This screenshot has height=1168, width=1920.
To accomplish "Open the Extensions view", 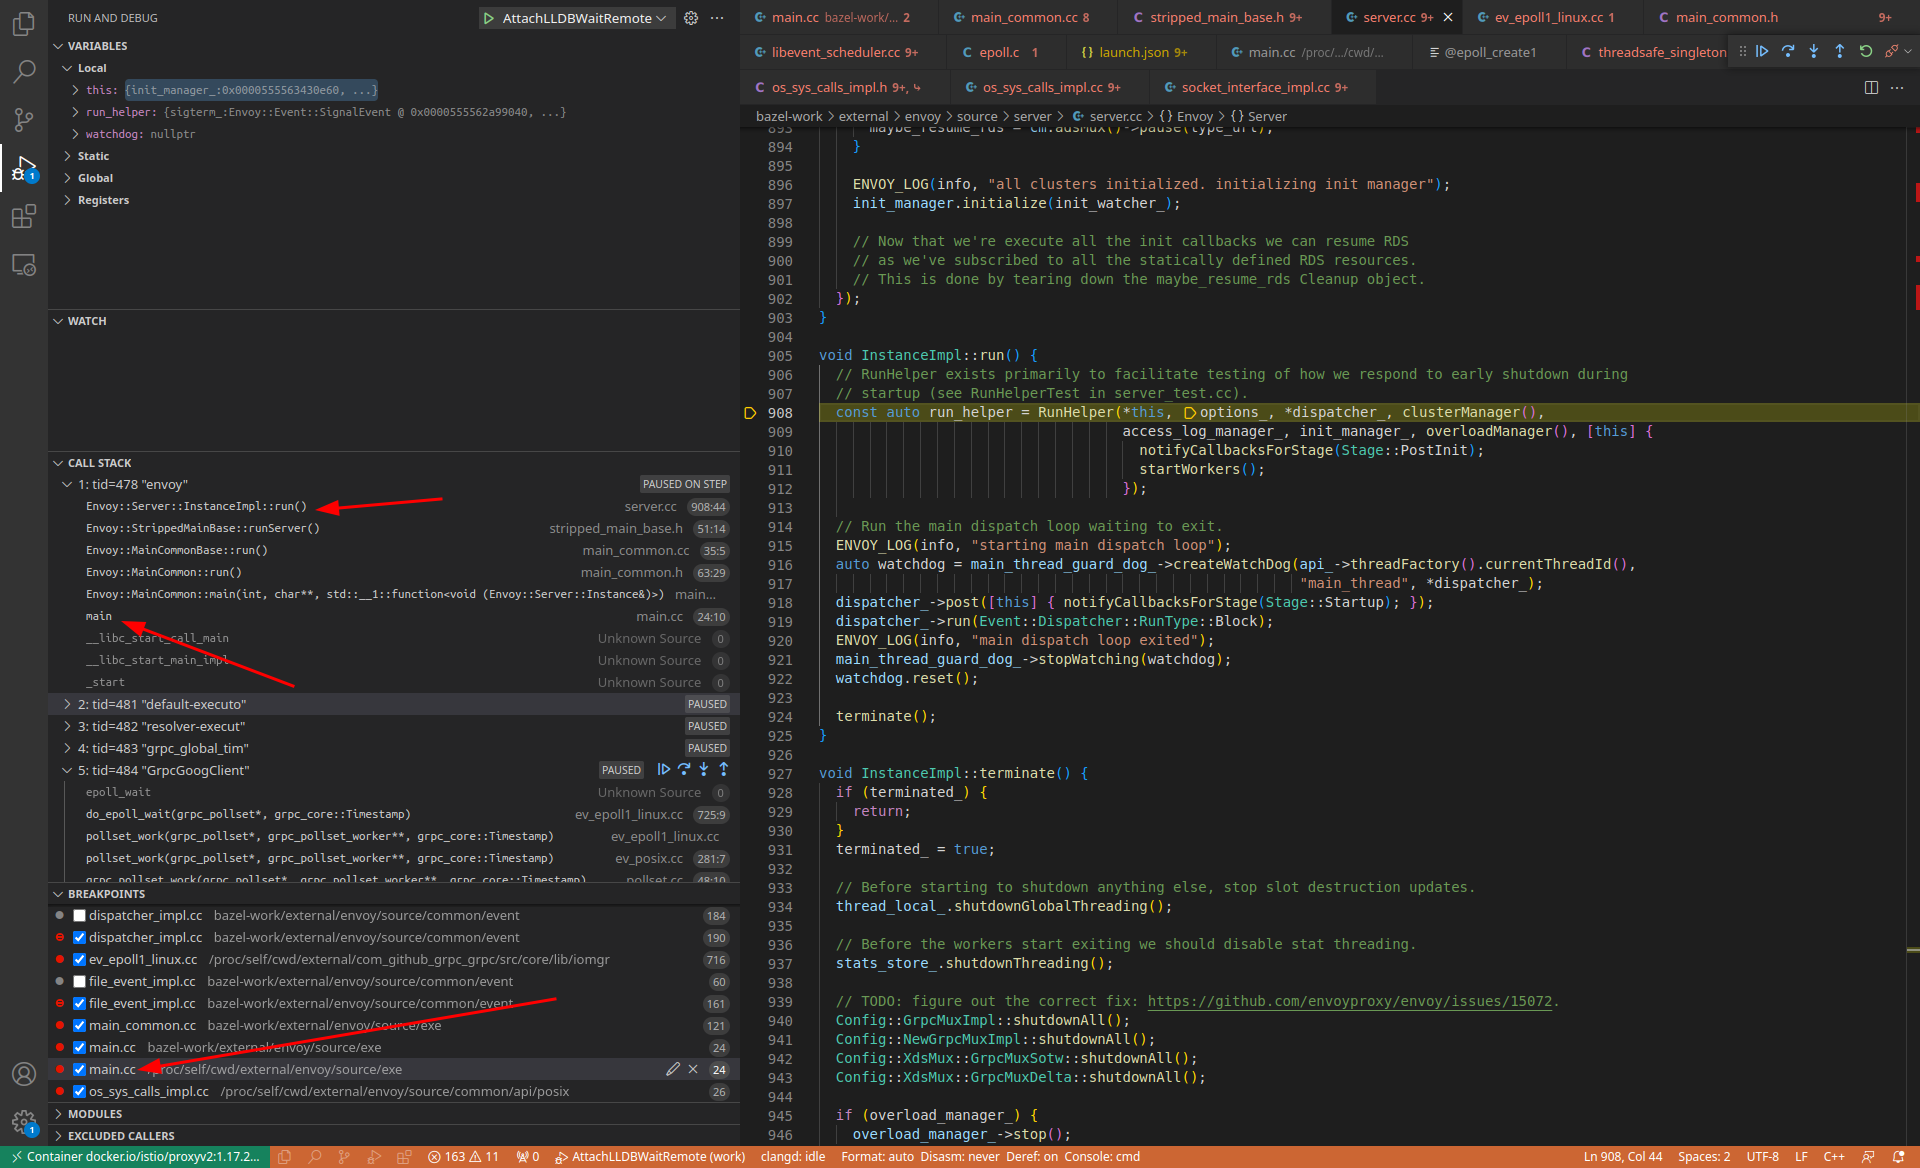I will [x=24, y=216].
